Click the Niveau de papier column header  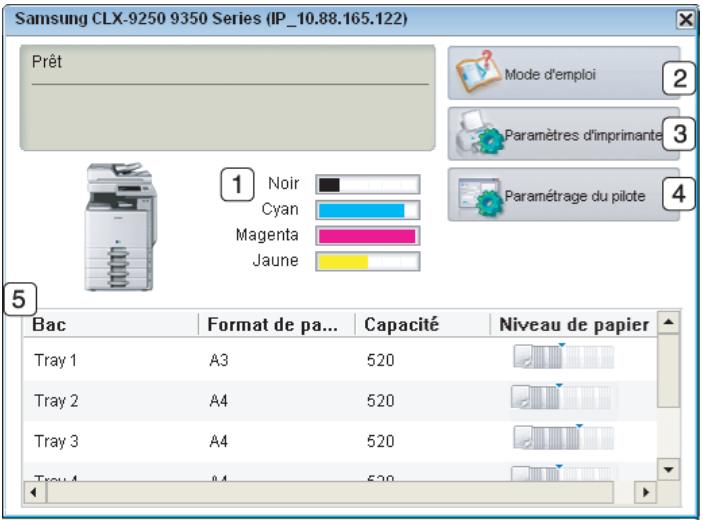(x=574, y=325)
